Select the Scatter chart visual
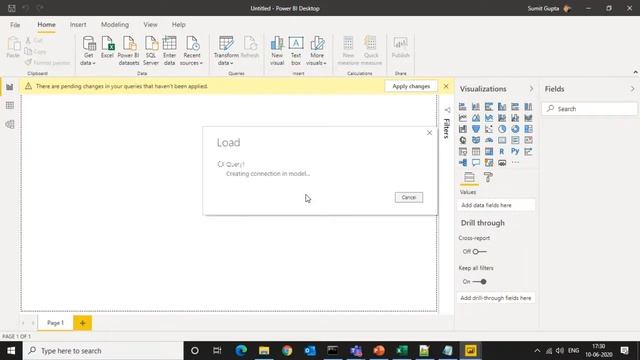640x360 pixels. point(489,129)
